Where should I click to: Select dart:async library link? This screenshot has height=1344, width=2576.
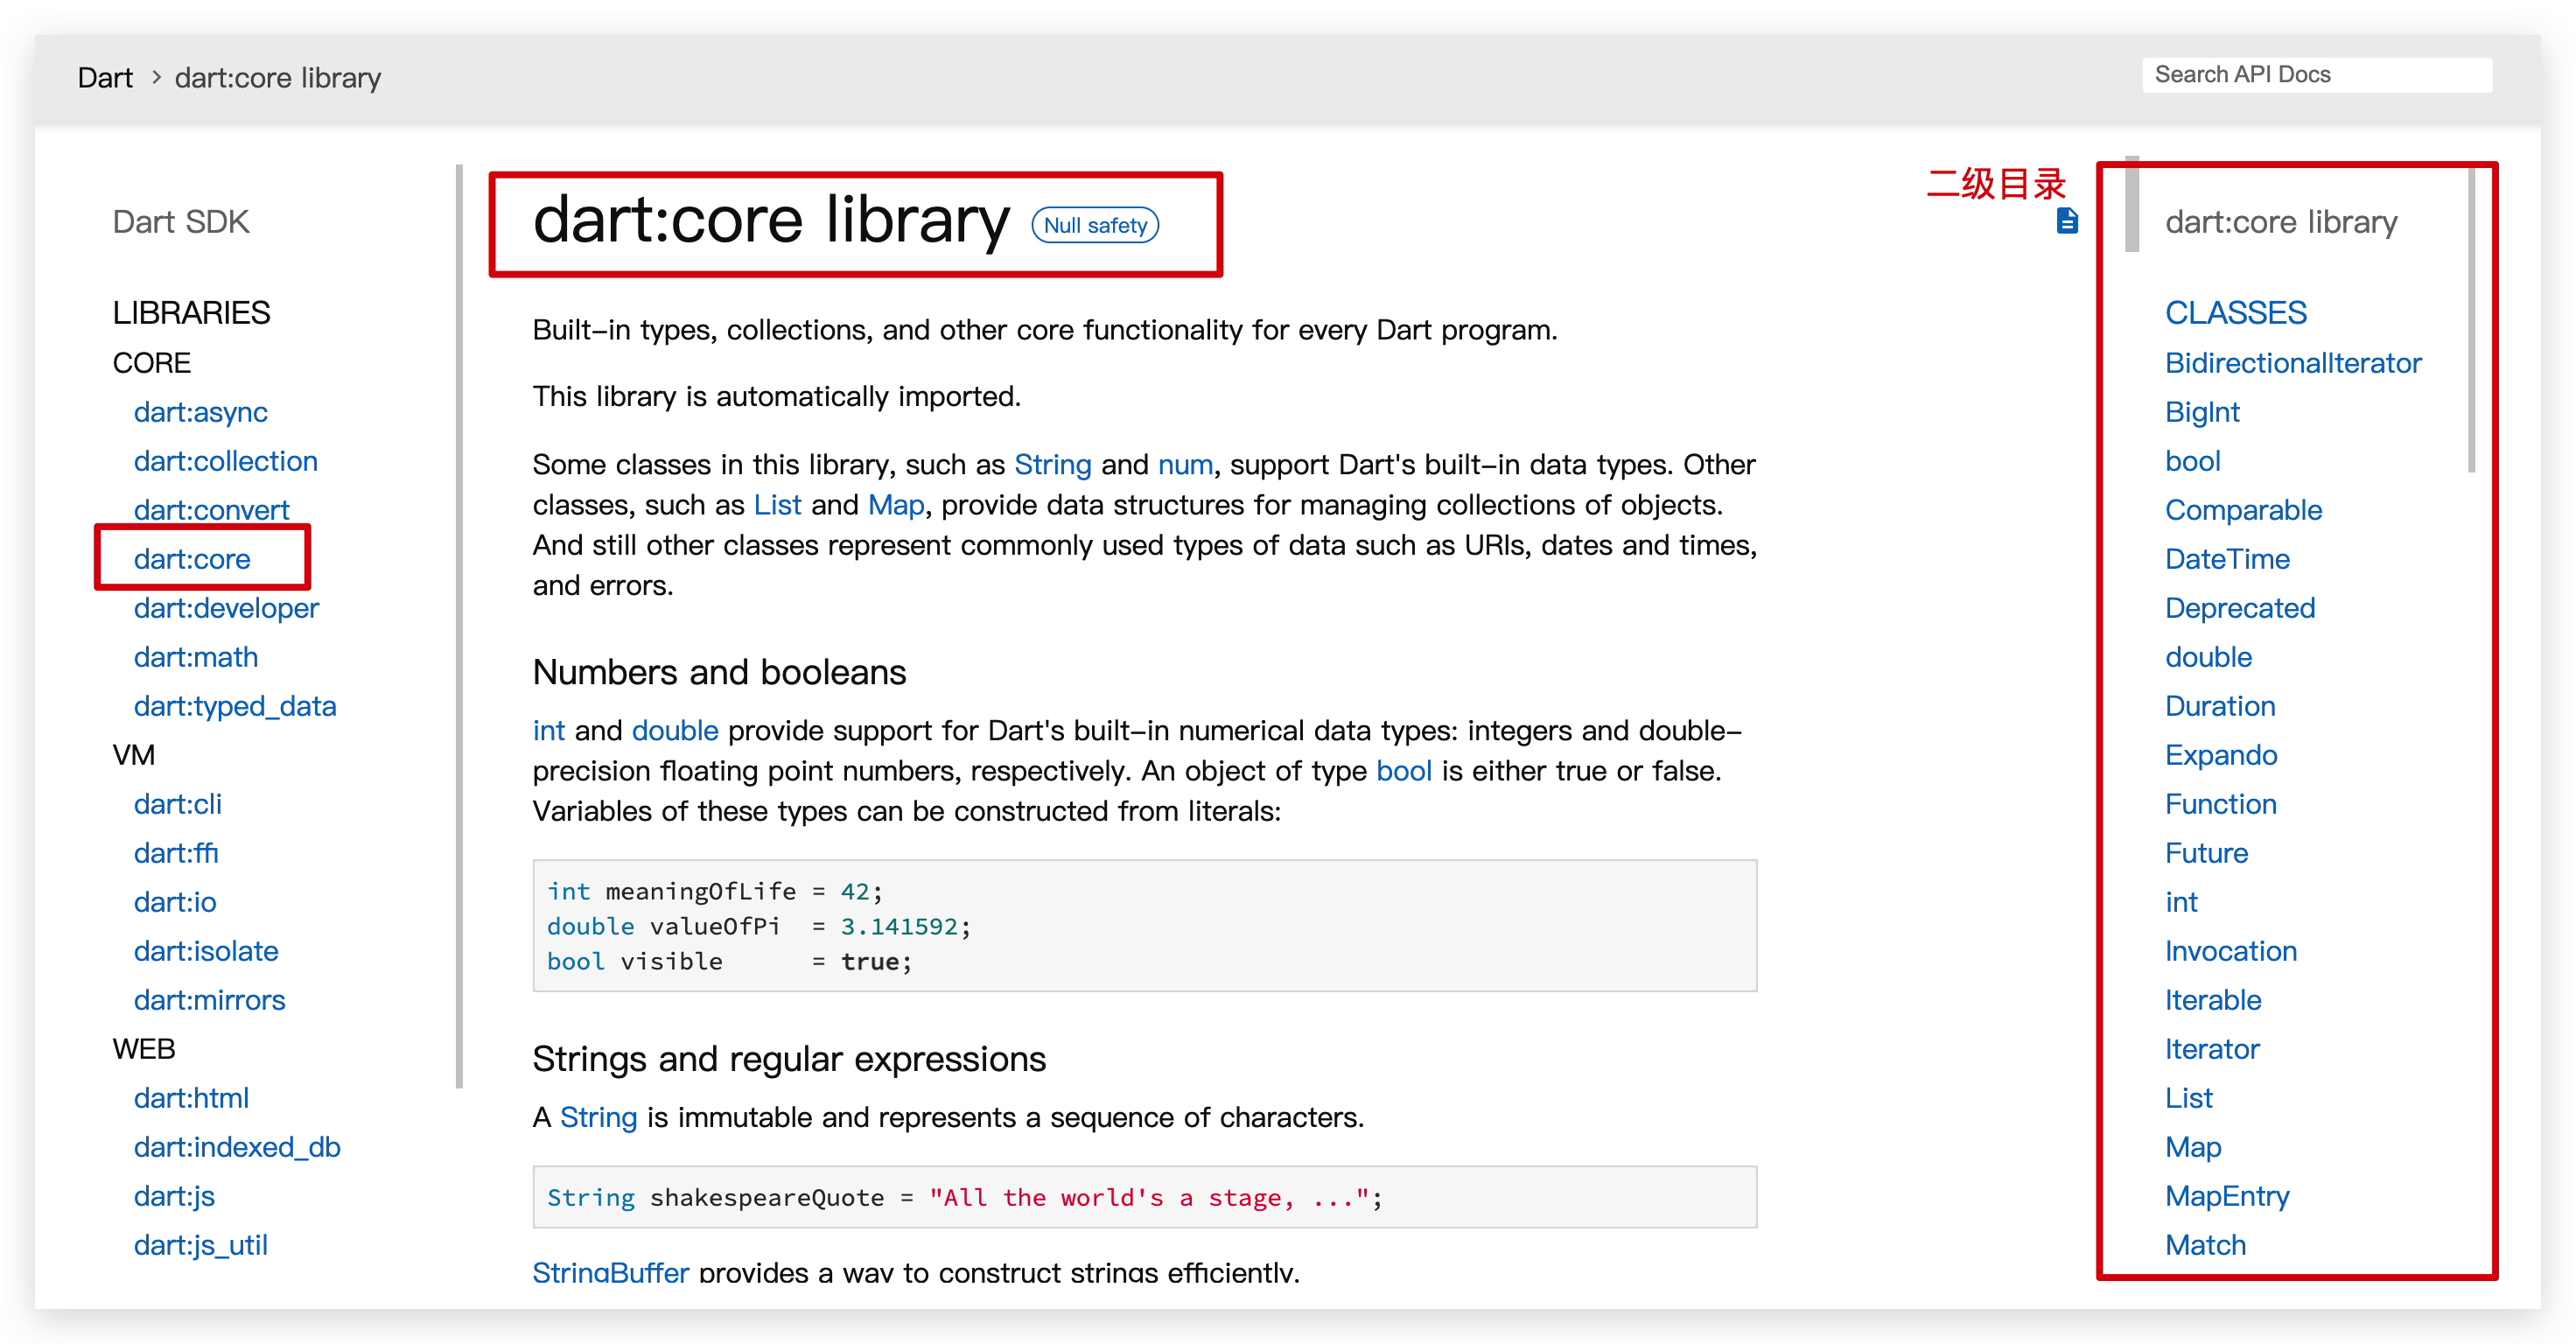click(x=199, y=410)
